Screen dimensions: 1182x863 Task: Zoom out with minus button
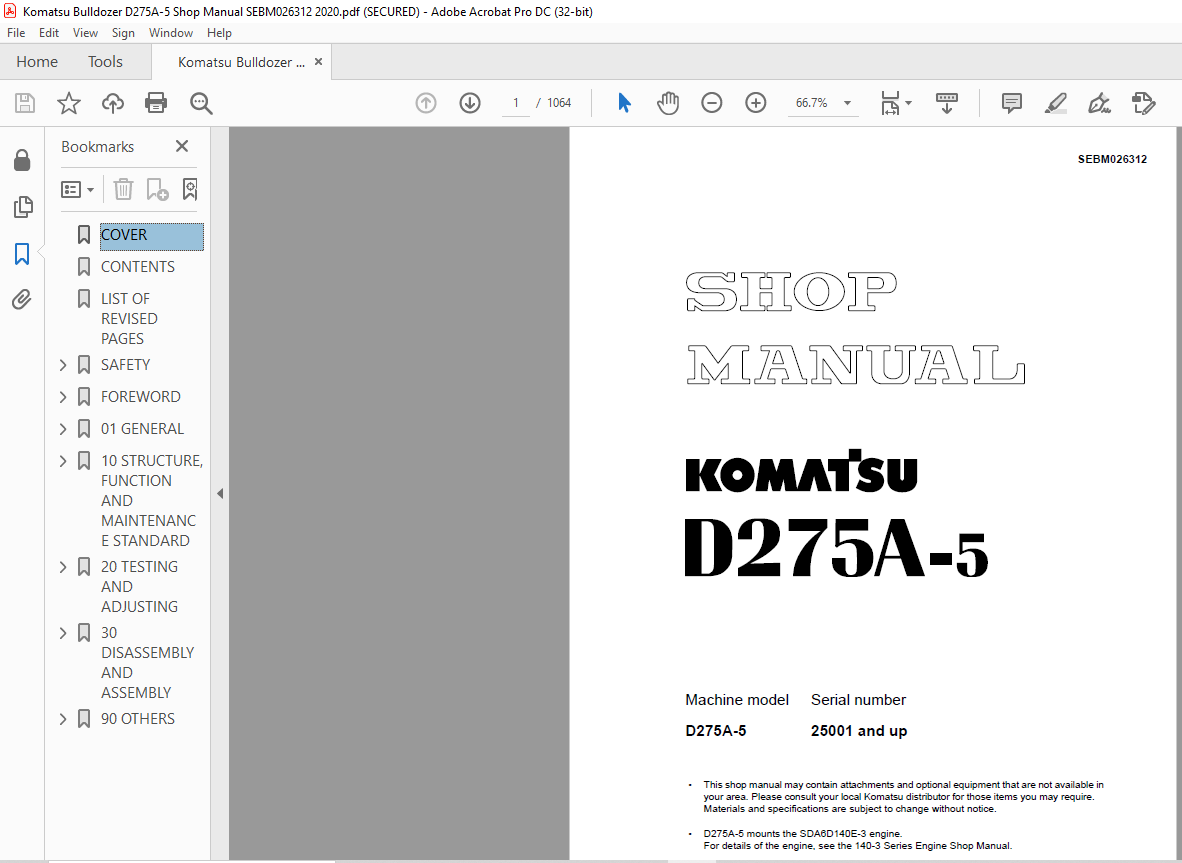click(x=712, y=103)
